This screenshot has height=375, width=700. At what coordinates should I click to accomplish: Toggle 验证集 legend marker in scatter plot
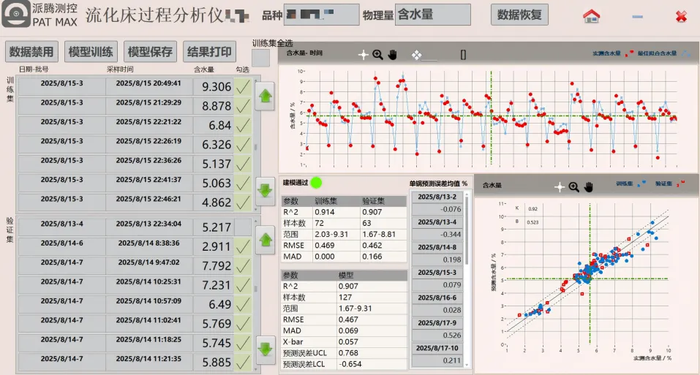coord(681,183)
